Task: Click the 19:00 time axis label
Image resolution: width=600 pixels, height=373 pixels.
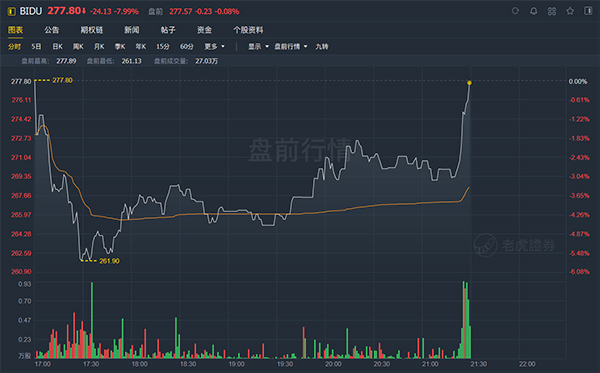Action: click(236, 364)
